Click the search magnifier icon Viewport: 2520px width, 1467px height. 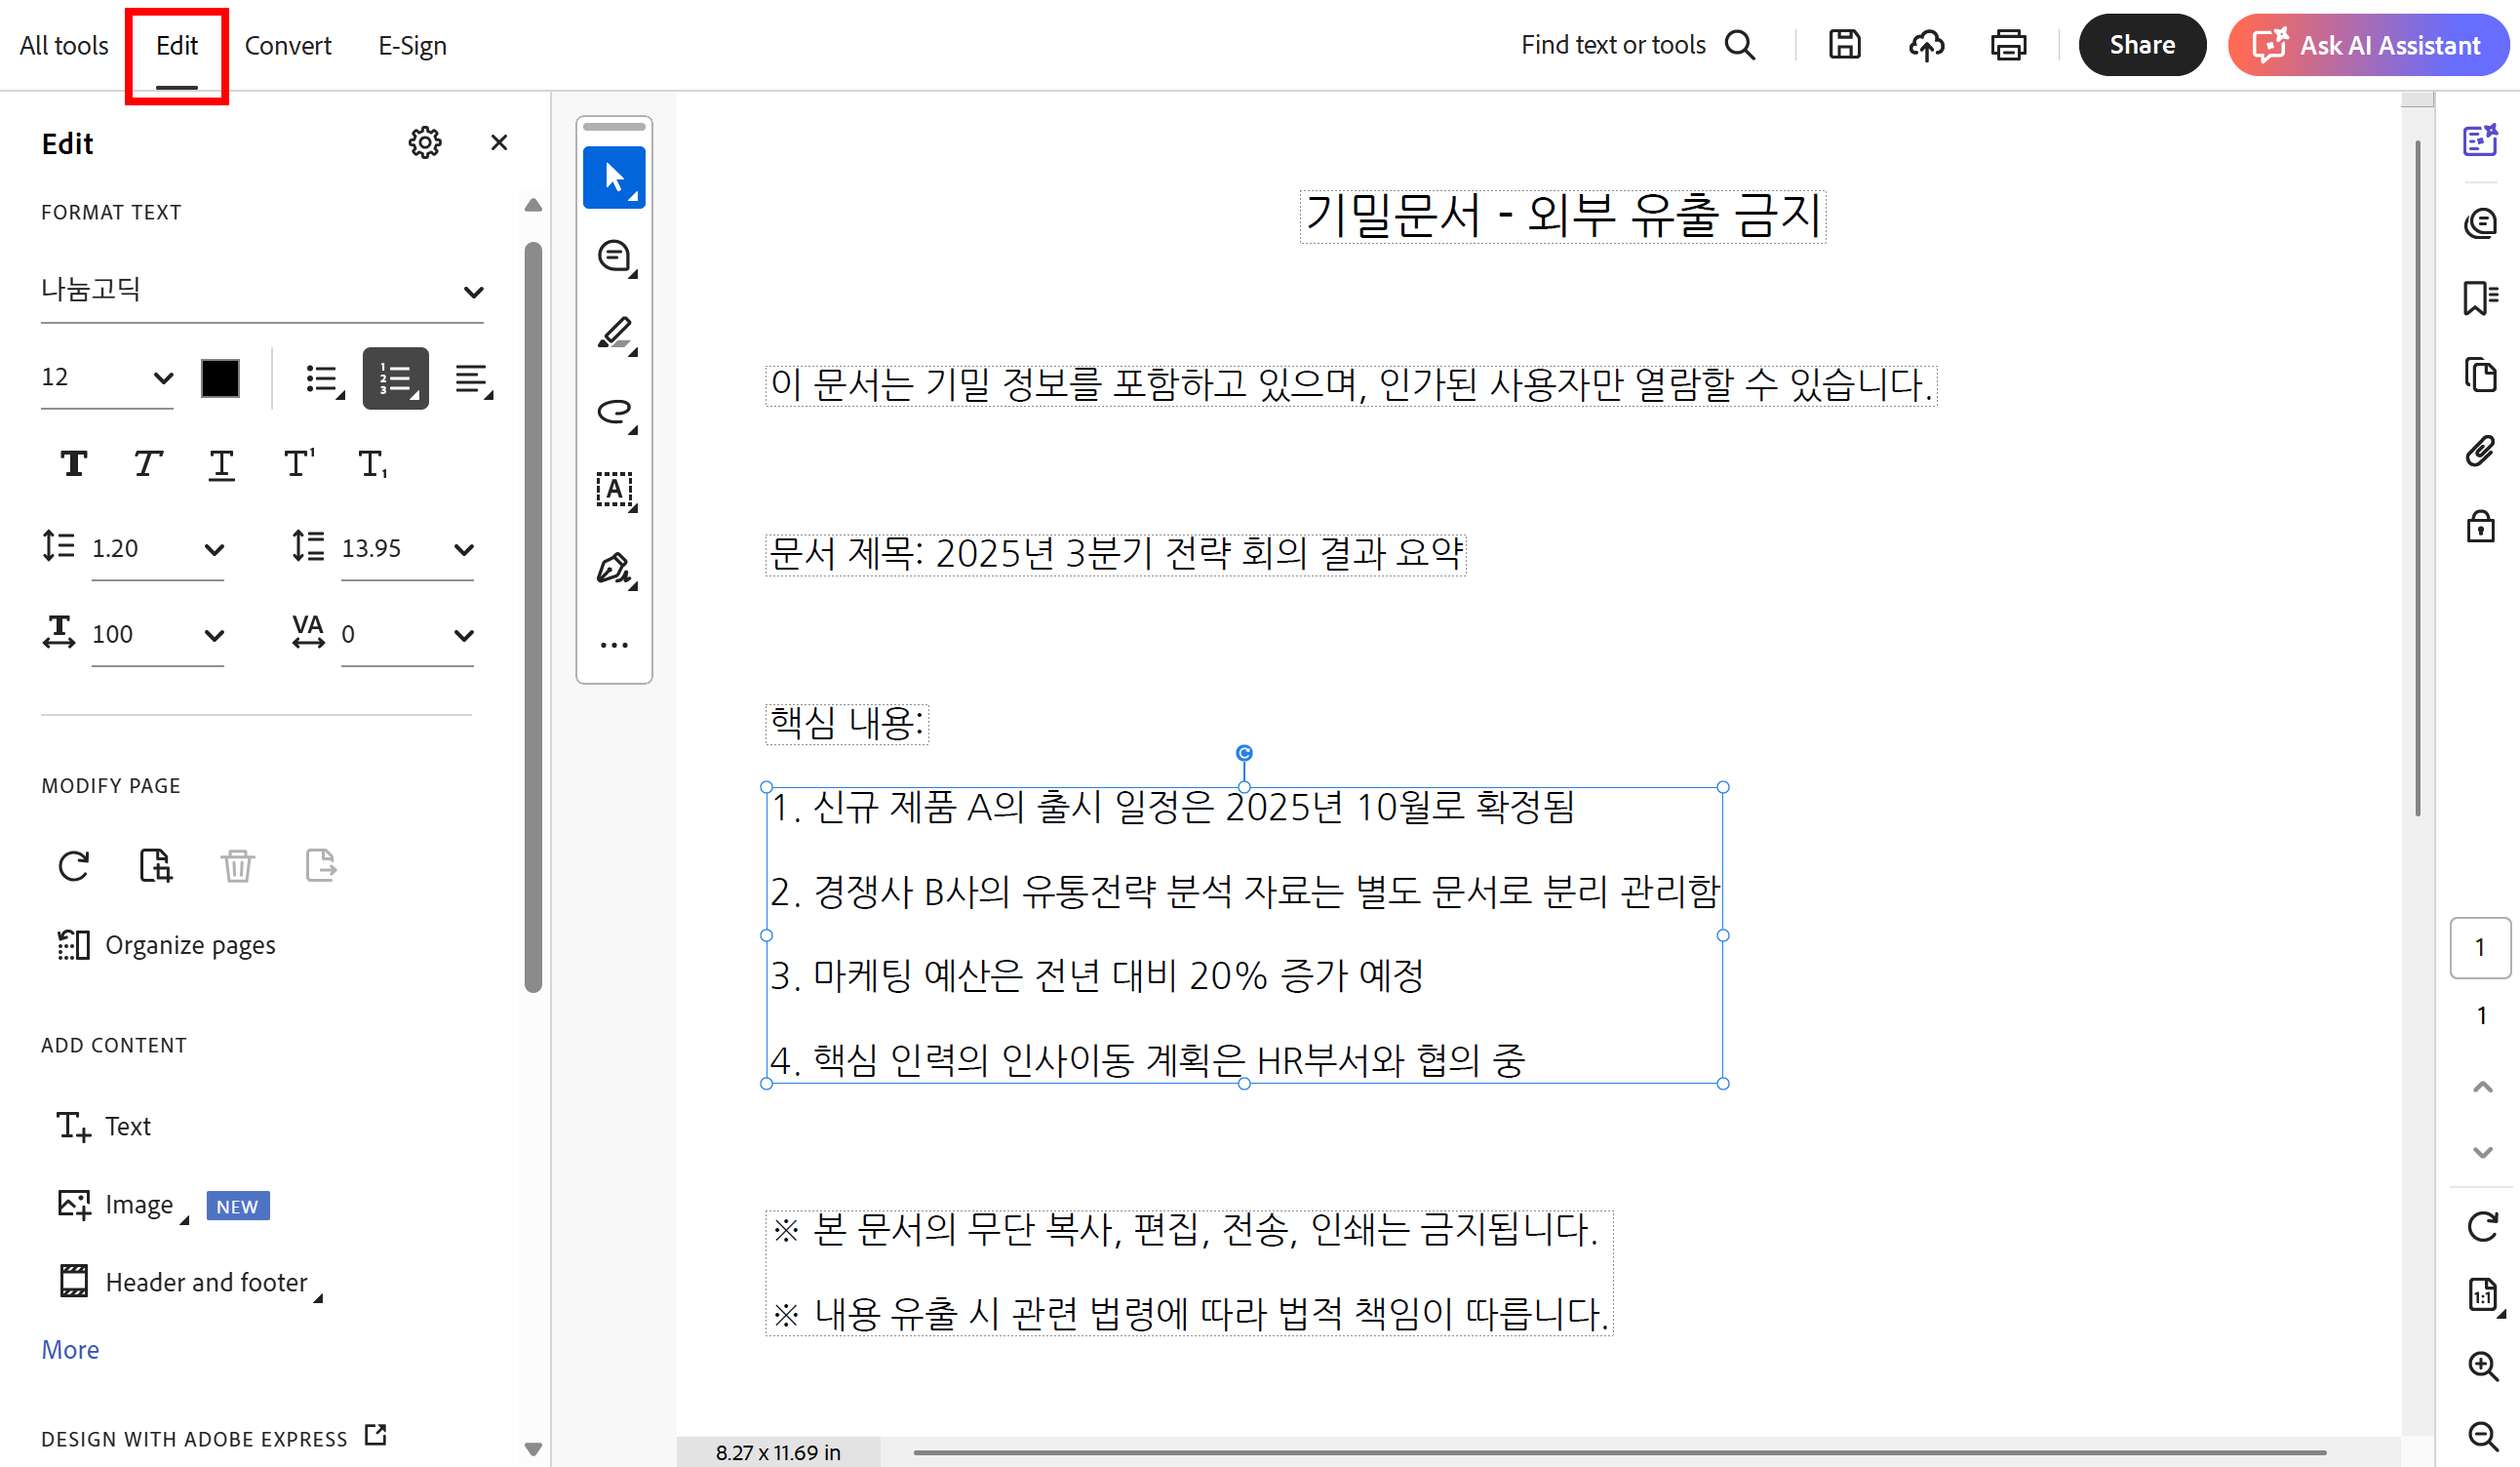tap(1740, 45)
